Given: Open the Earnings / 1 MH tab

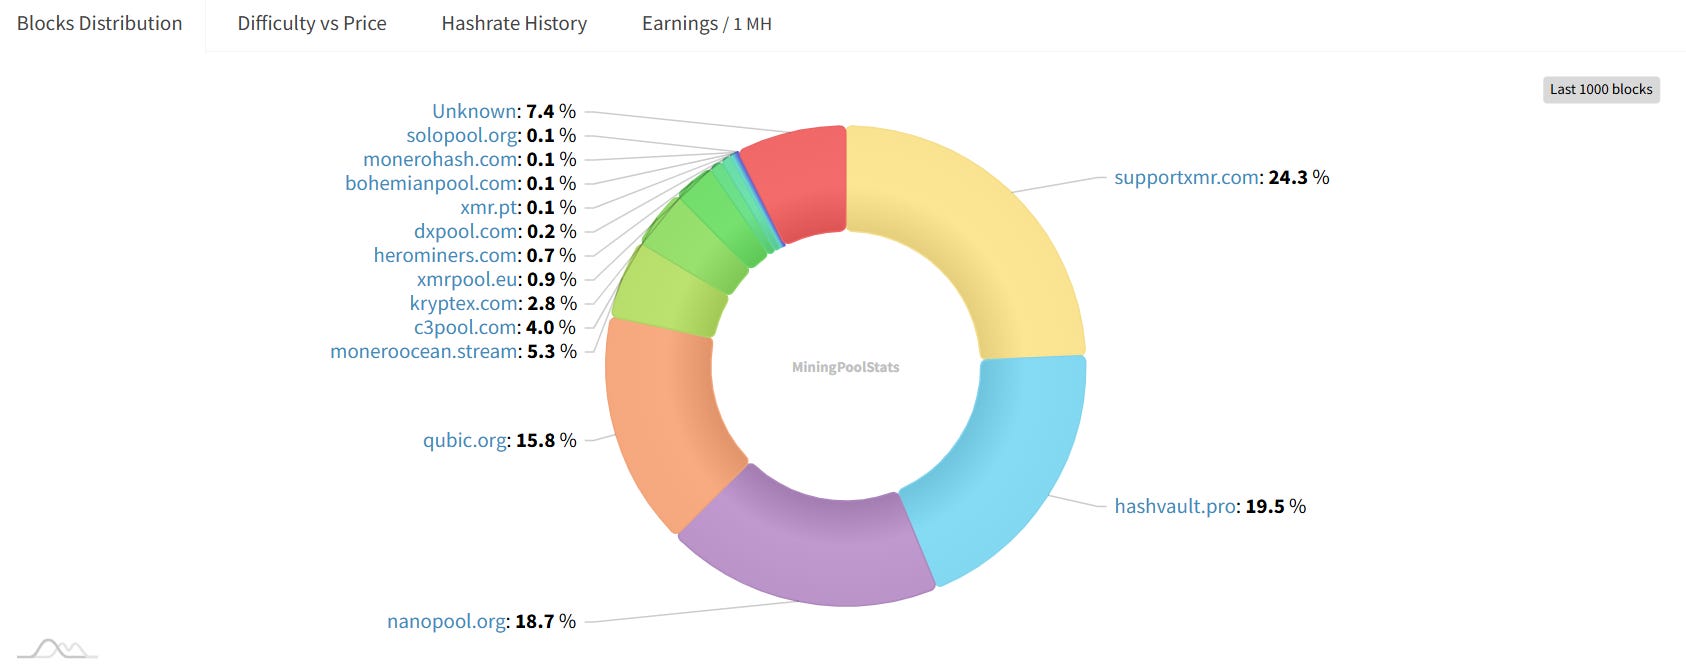Looking at the screenshot, I should tap(707, 24).
